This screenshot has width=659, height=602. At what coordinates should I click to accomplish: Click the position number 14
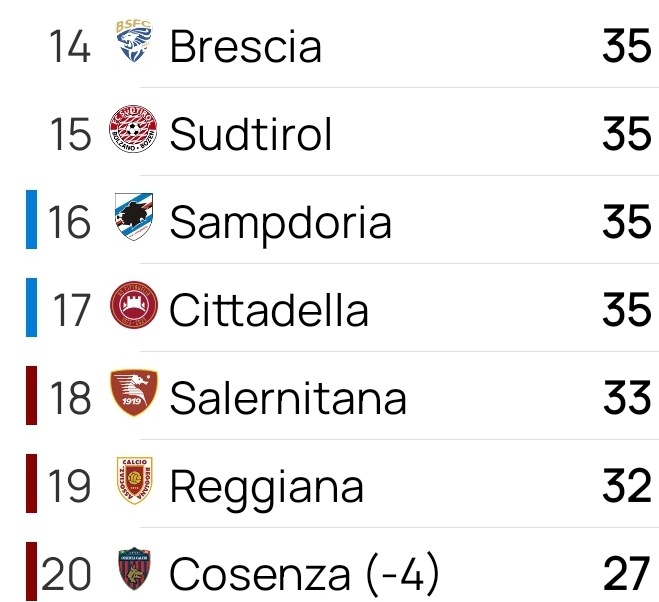pos(70,46)
